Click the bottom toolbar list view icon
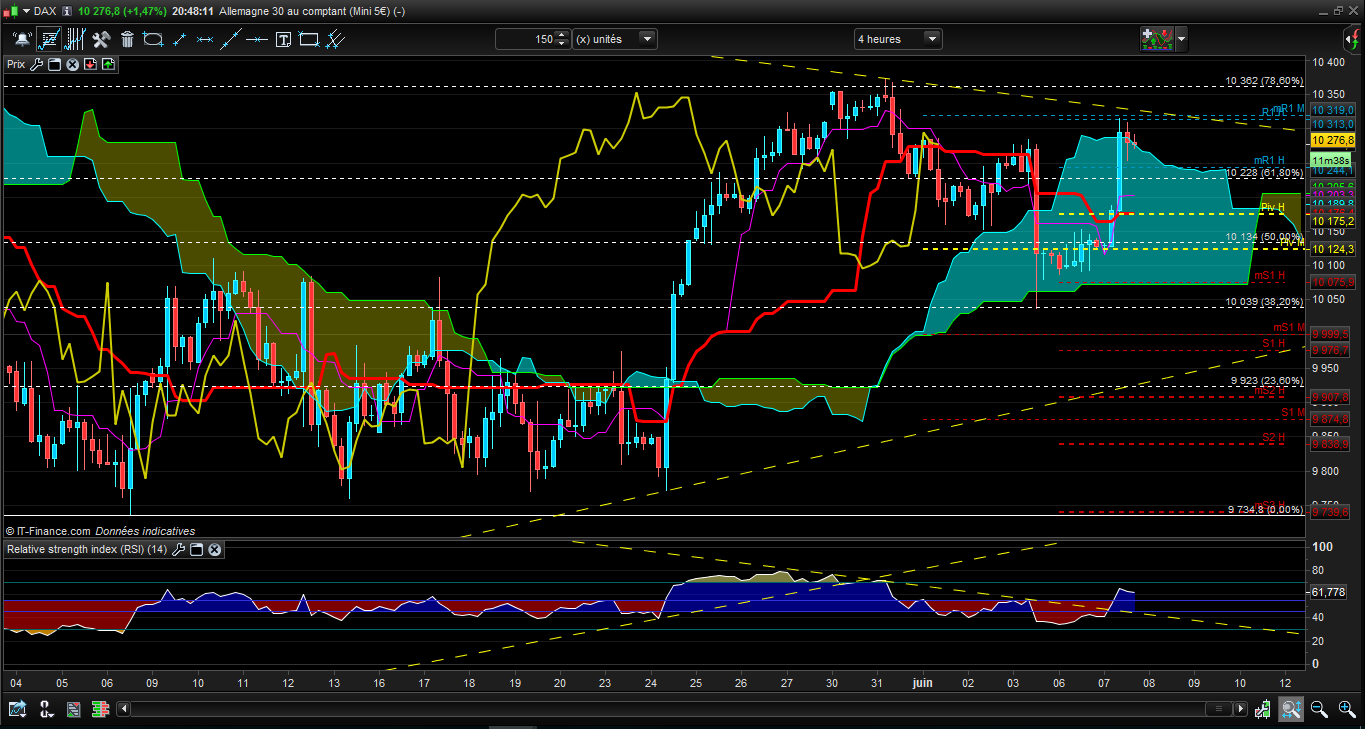 pos(72,709)
